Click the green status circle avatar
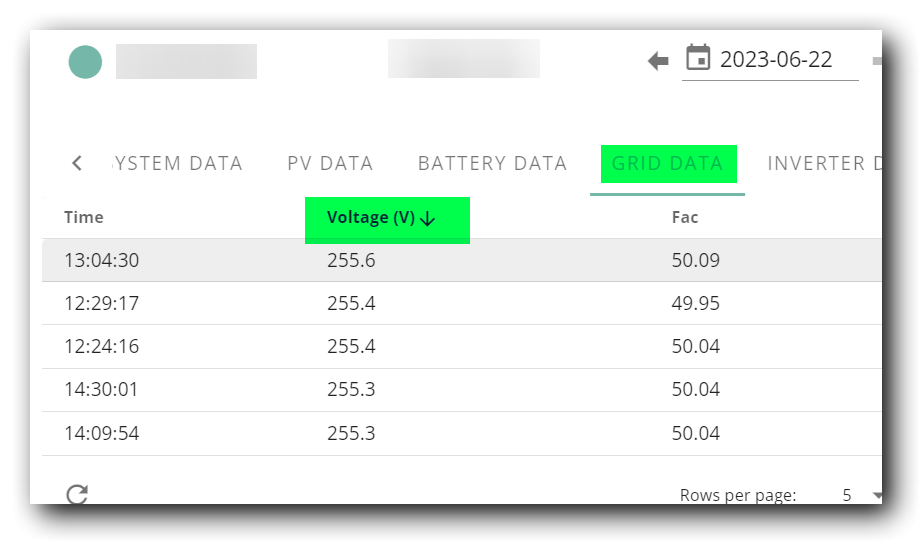The height and width of the screenshot is (544, 922). point(85,62)
